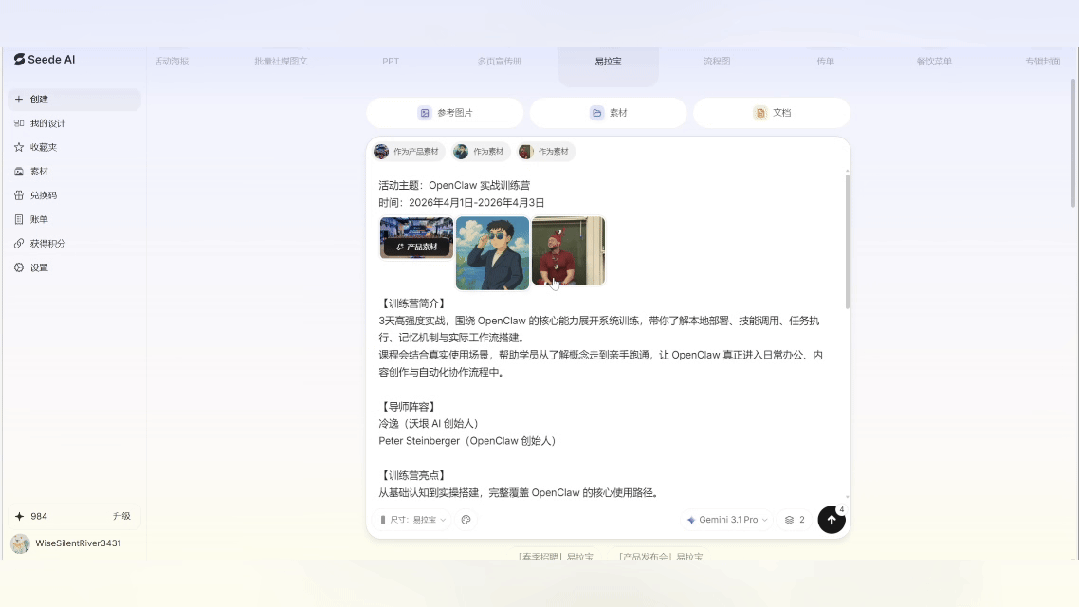Open the 素材 assets panel

click(37, 170)
